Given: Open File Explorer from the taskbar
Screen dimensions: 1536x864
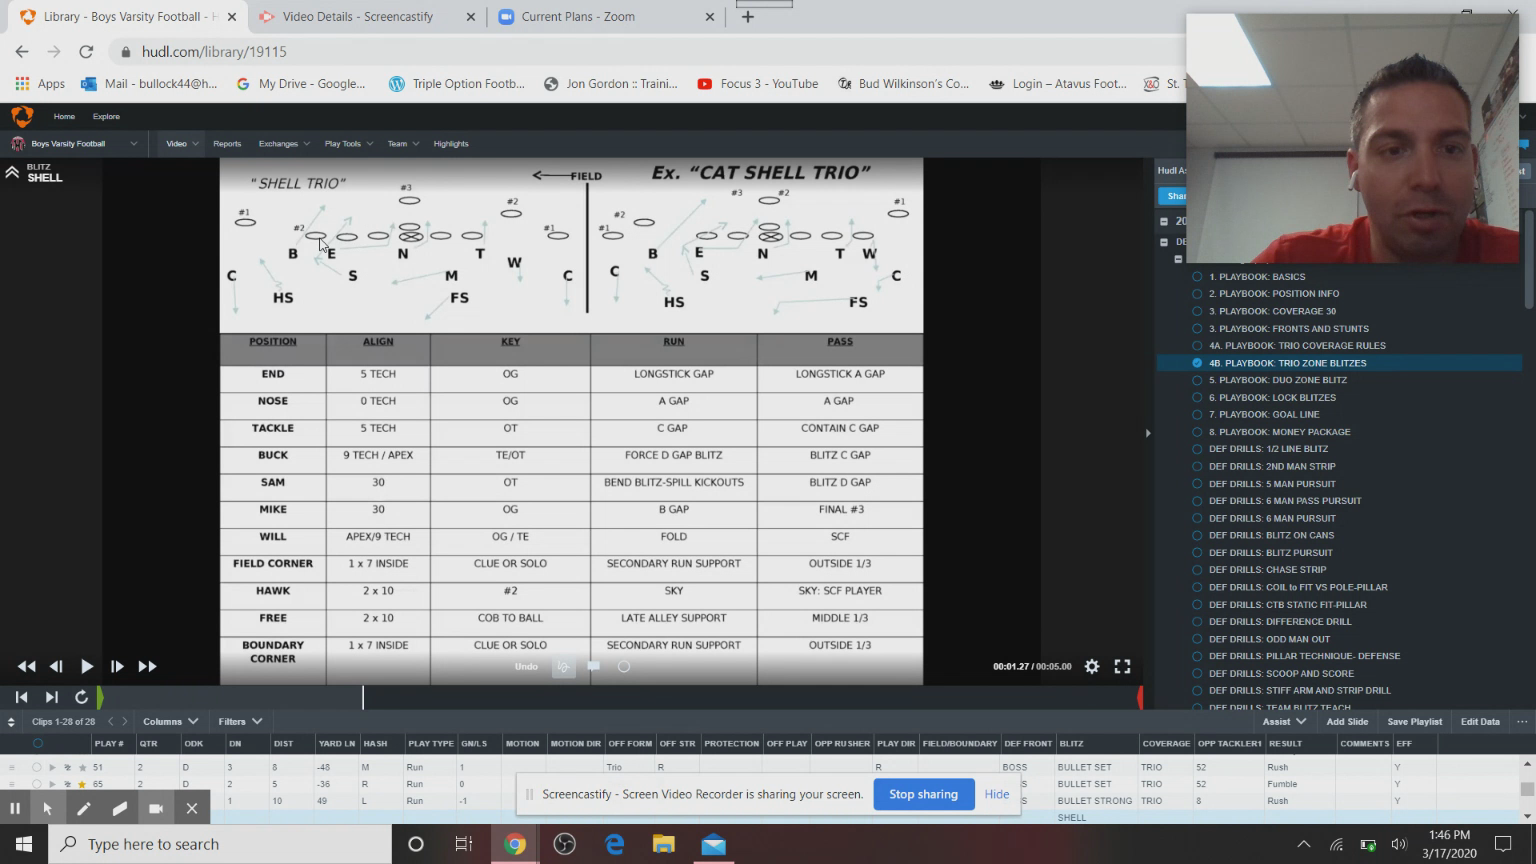Looking at the screenshot, I should point(664,844).
